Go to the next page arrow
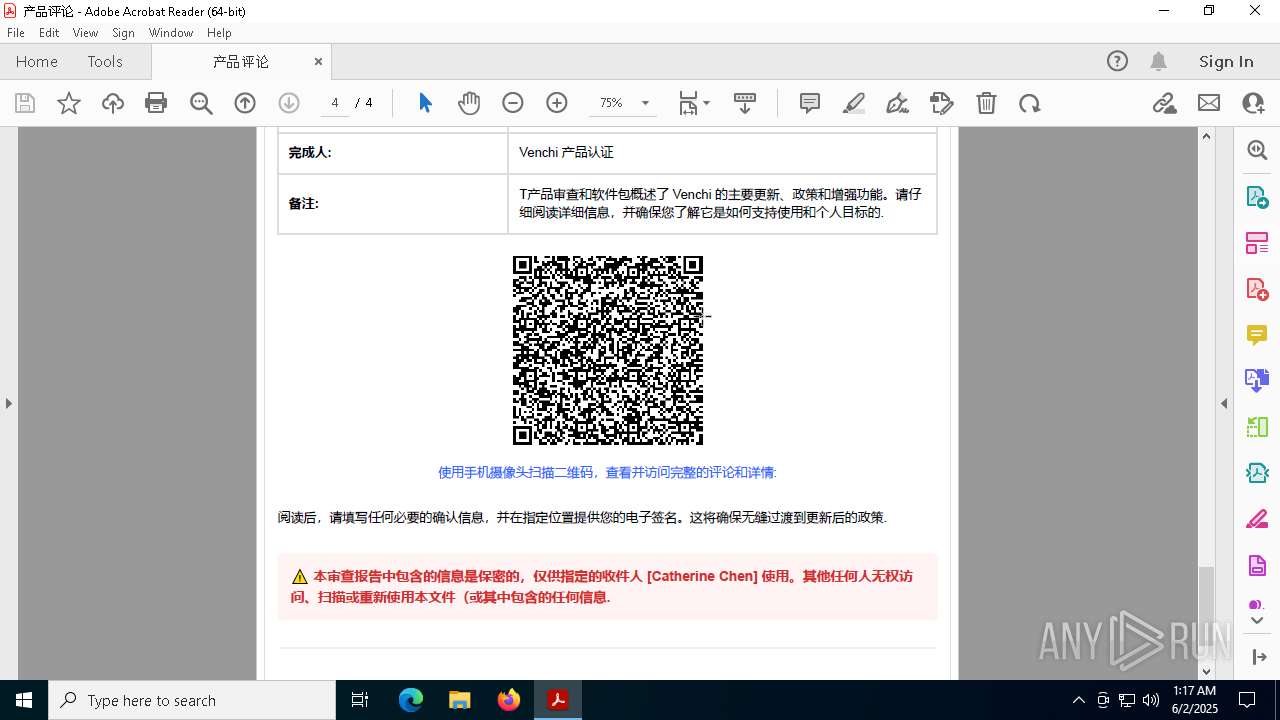The image size is (1280, 720). point(289,103)
